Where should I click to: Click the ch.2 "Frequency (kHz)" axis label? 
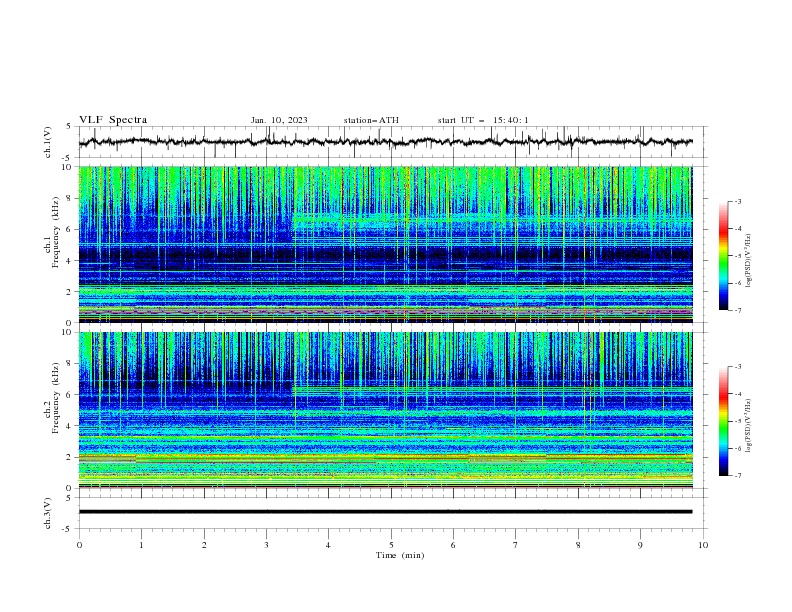(x=55, y=398)
